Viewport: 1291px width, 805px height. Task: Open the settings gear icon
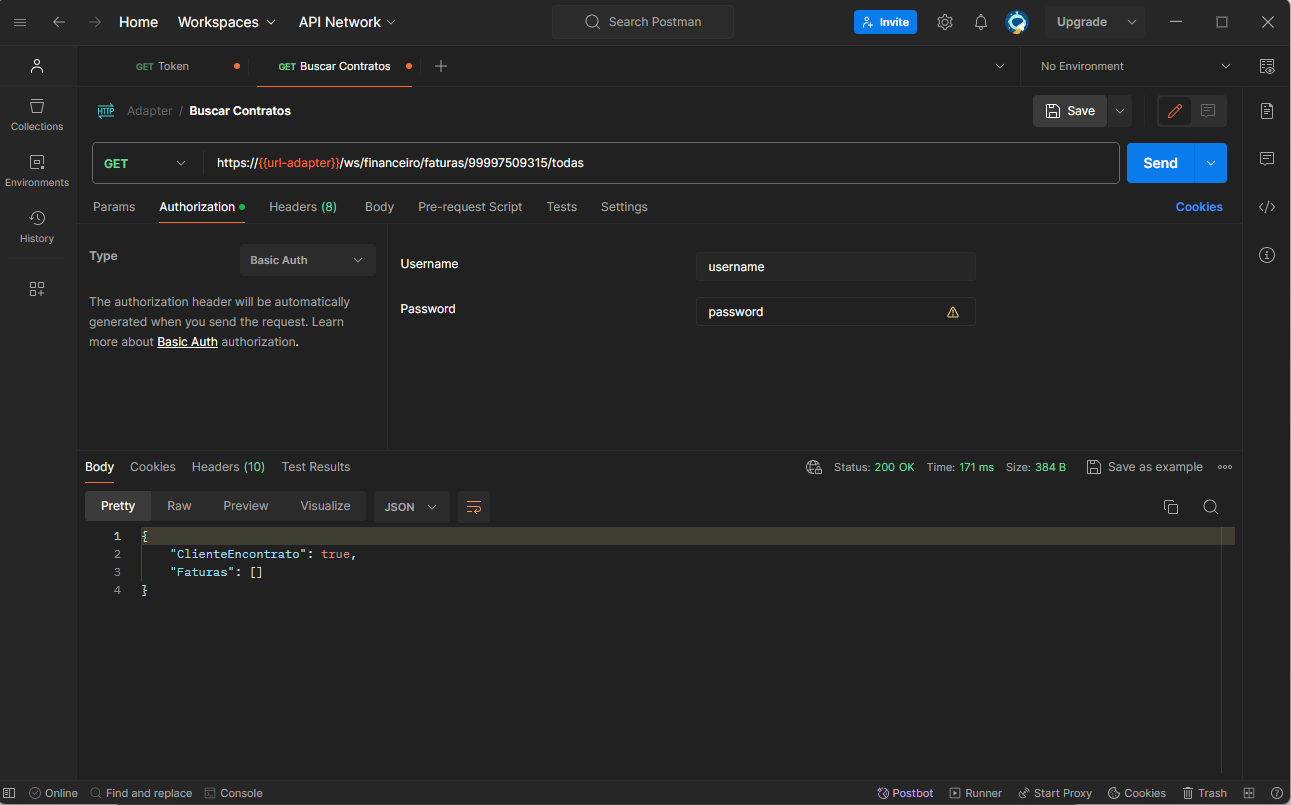click(945, 22)
